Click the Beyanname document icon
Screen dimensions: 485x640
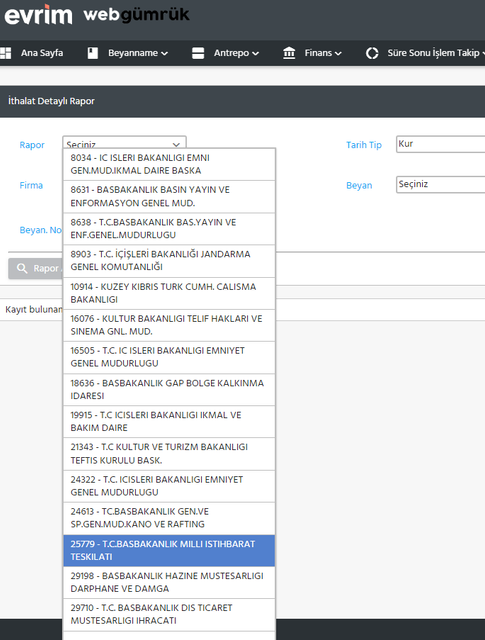93,53
